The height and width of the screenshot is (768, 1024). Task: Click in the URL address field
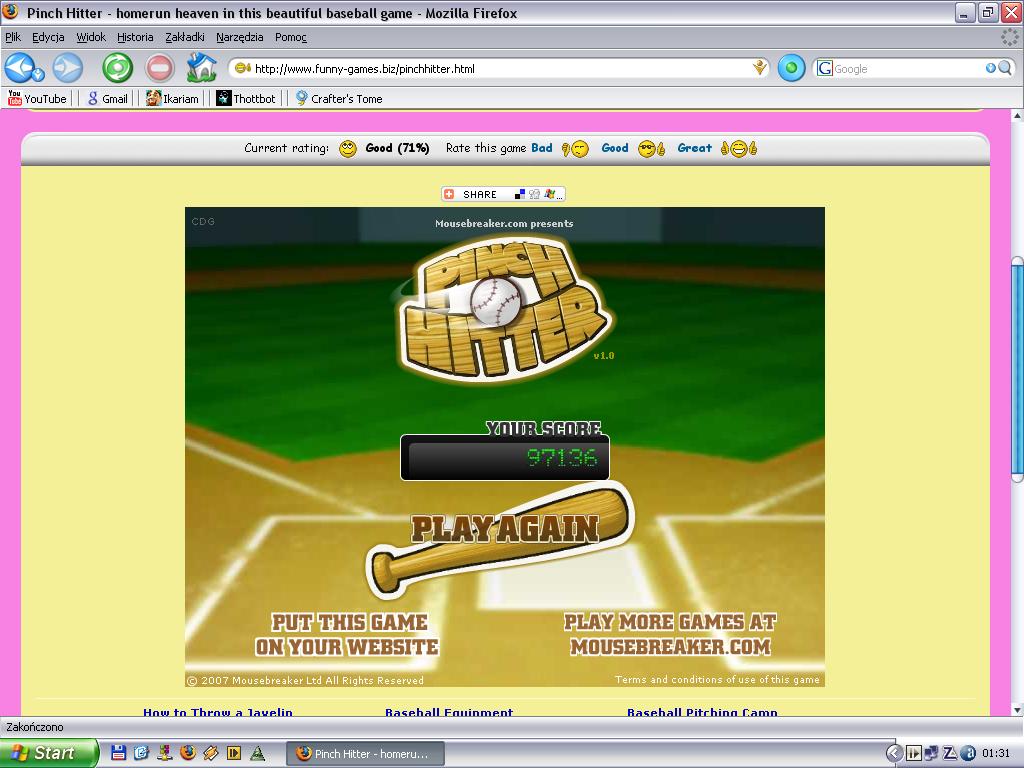(x=500, y=69)
